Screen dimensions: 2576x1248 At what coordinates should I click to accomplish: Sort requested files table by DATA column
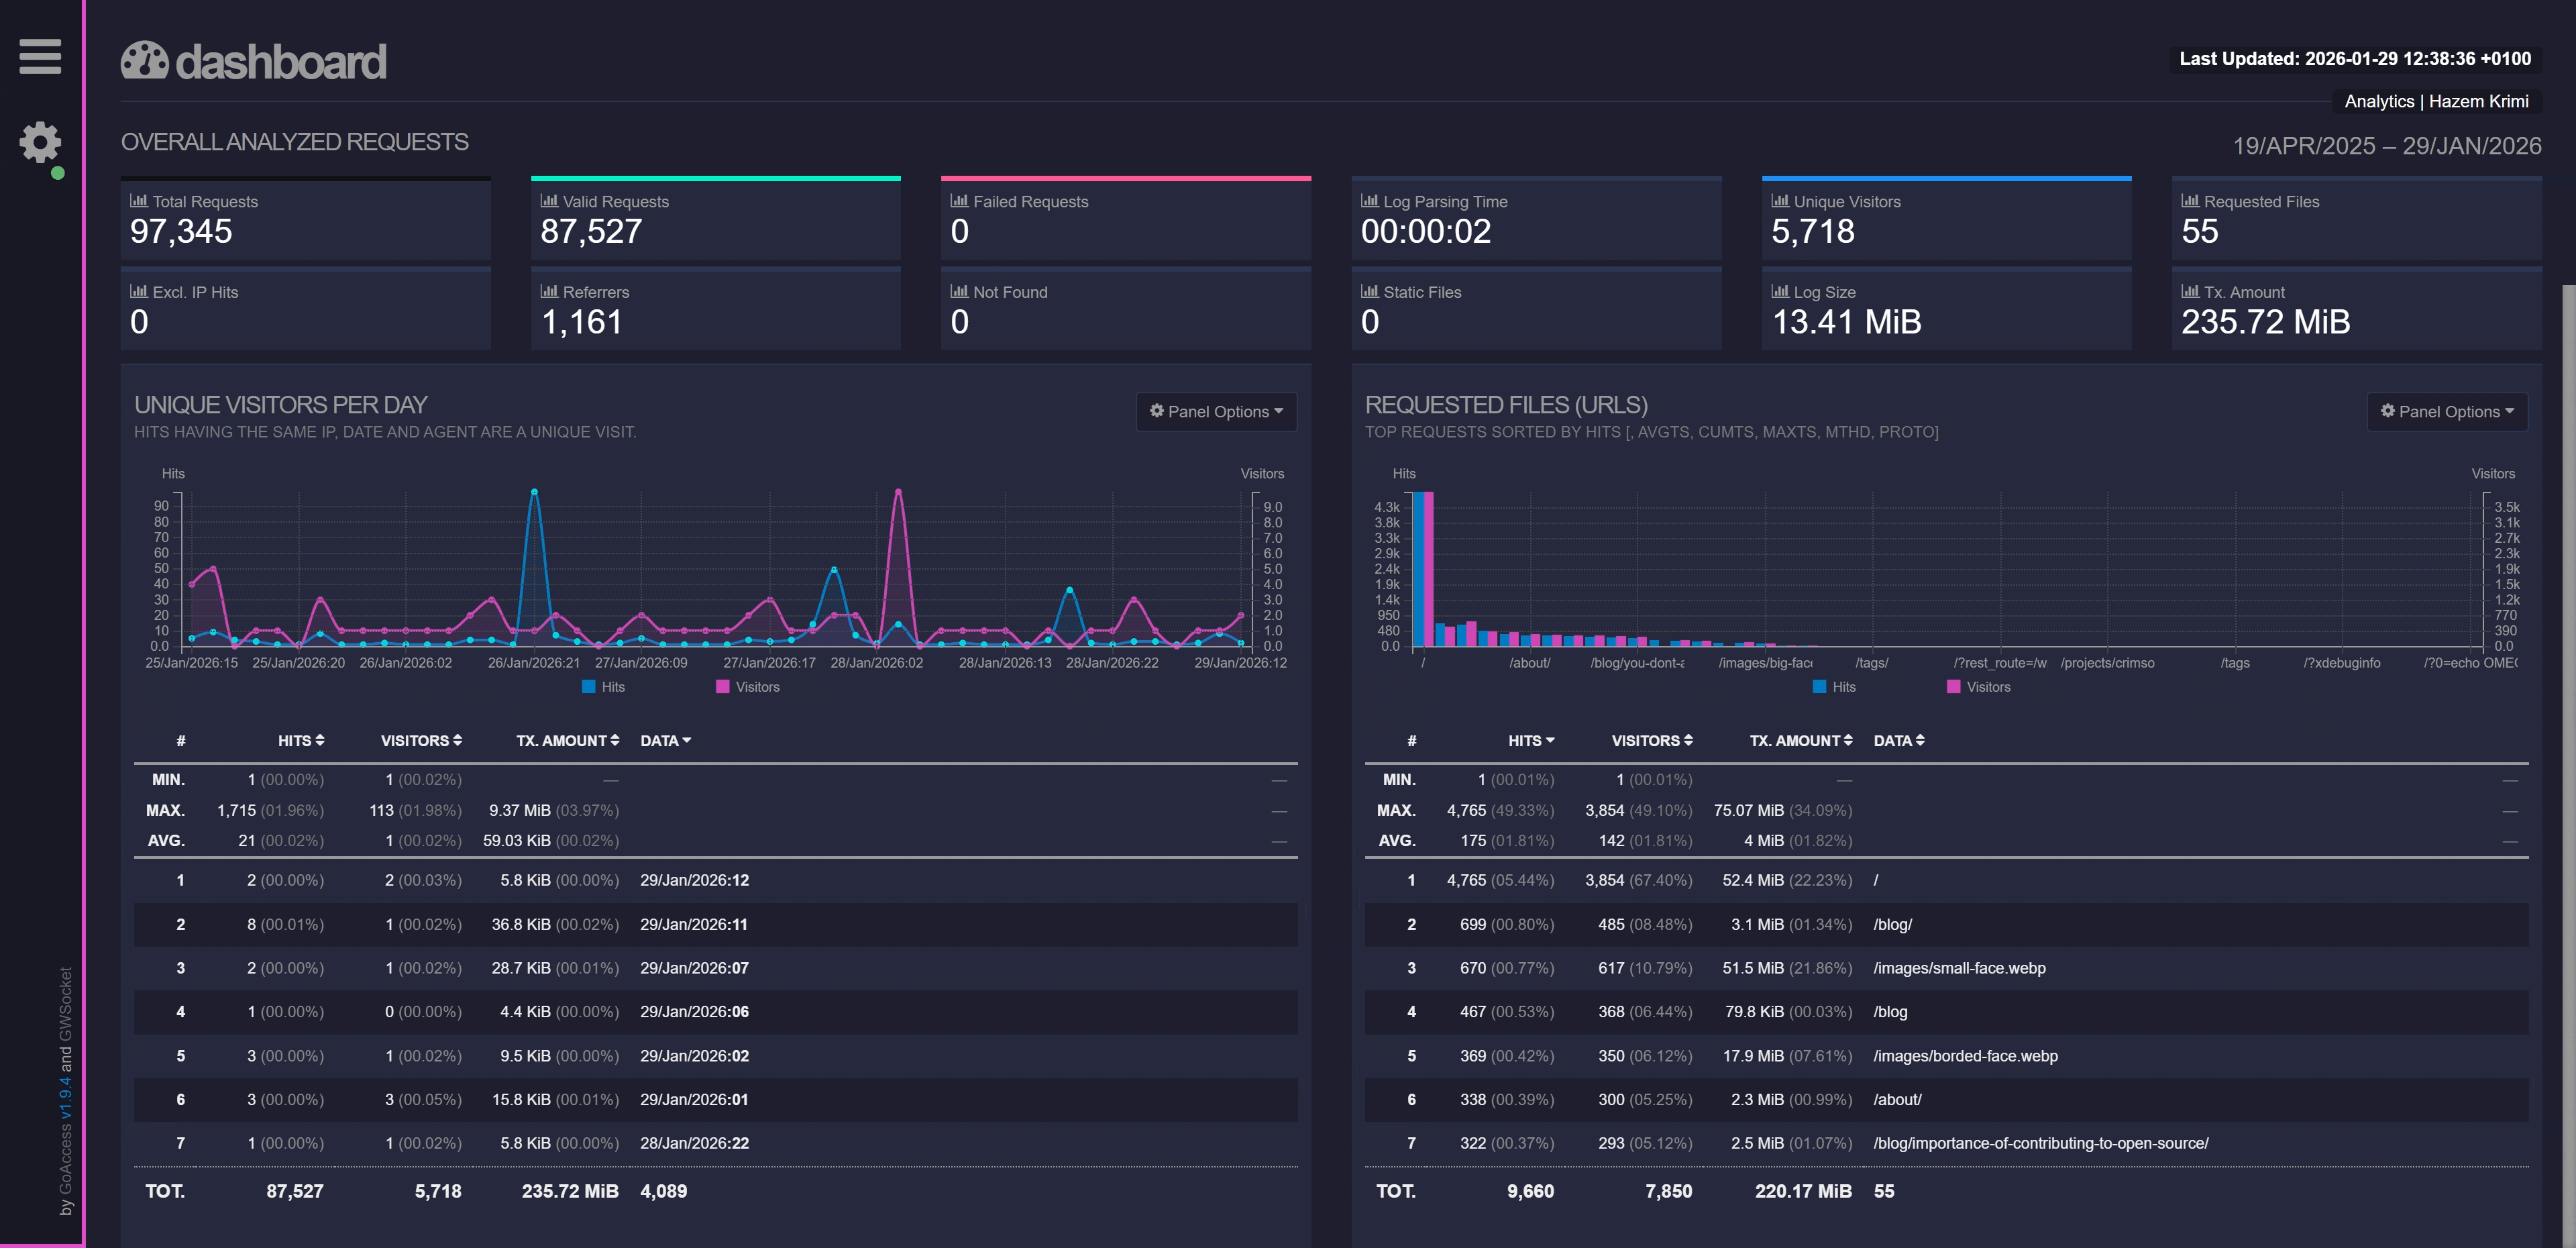[x=1899, y=741]
